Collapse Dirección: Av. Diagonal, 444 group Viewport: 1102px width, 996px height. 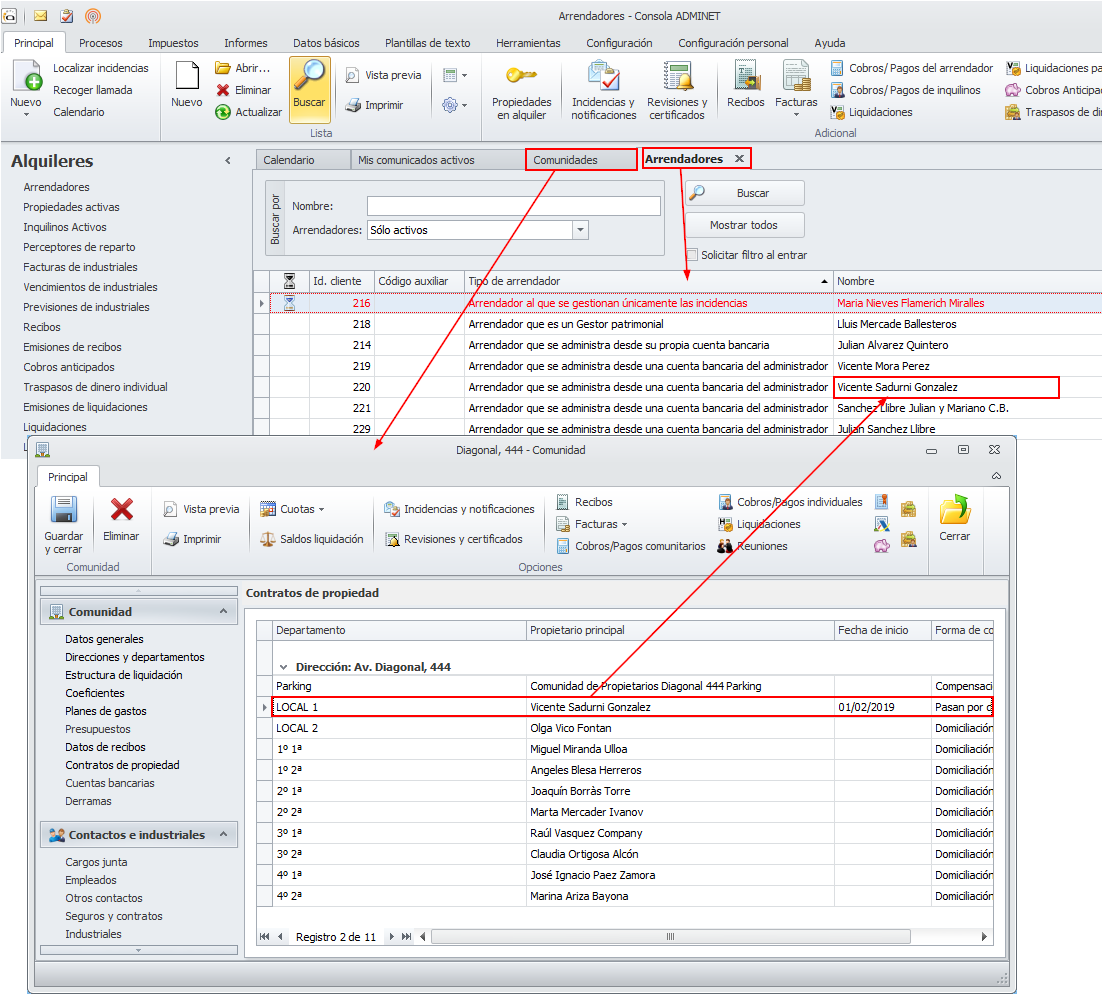[x=284, y=667]
